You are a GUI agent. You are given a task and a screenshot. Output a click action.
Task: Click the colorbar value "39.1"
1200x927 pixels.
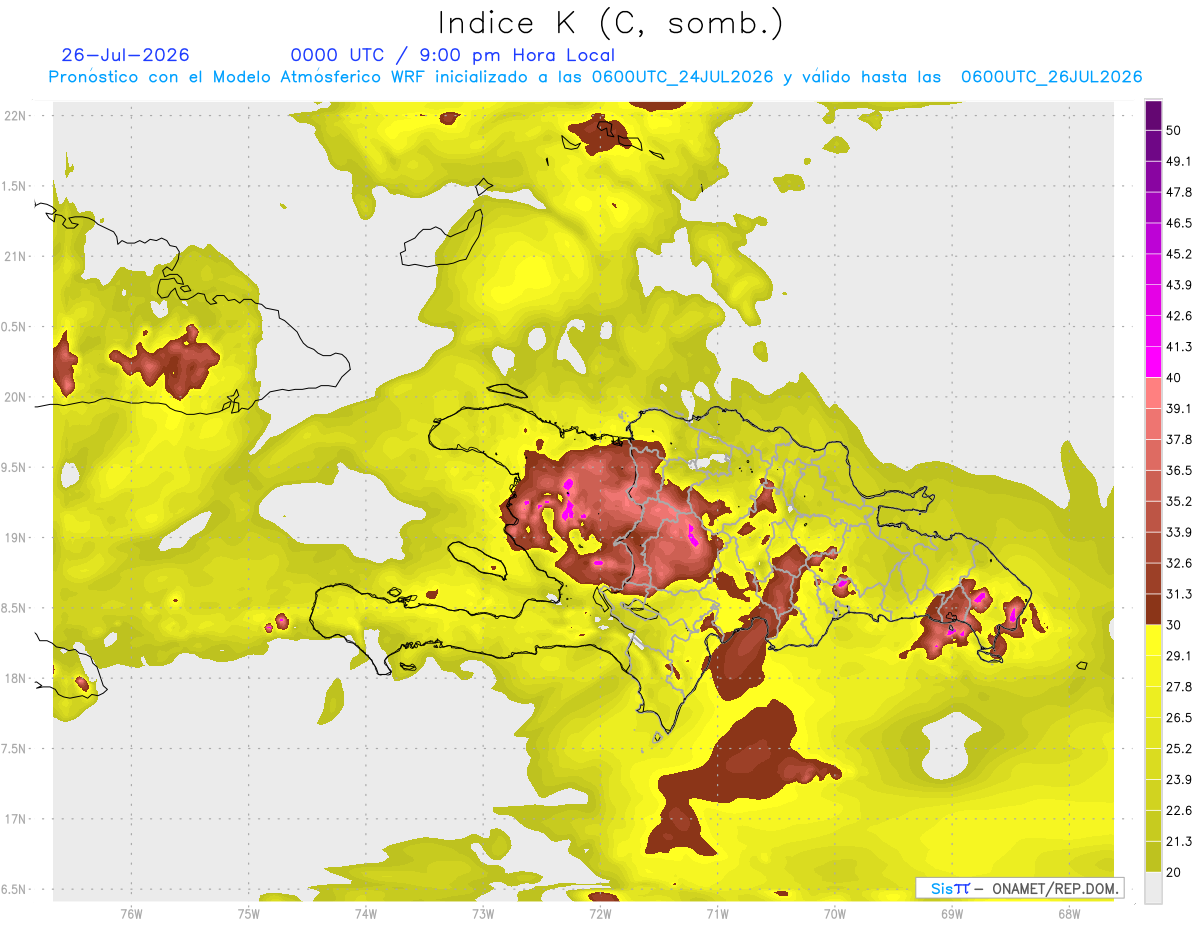point(1179,408)
